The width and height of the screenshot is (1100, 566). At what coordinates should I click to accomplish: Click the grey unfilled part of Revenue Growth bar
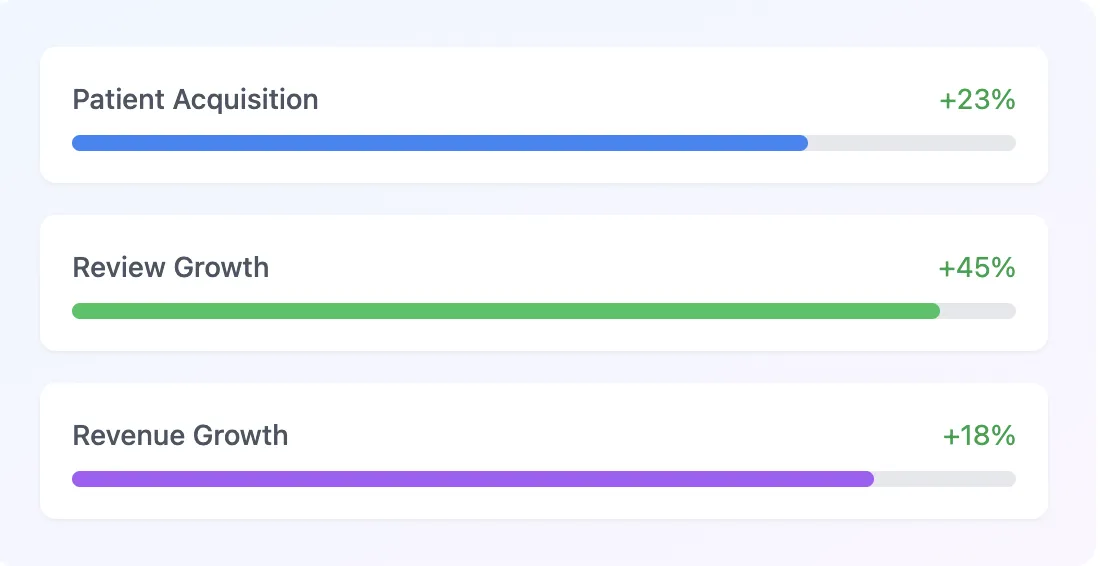(945, 479)
